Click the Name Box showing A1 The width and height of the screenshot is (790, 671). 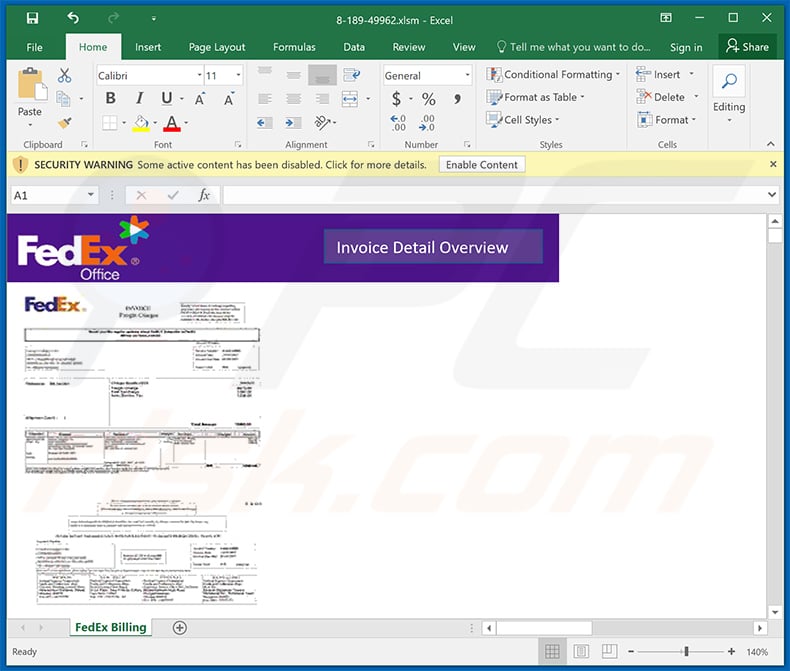tap(54, 195)
